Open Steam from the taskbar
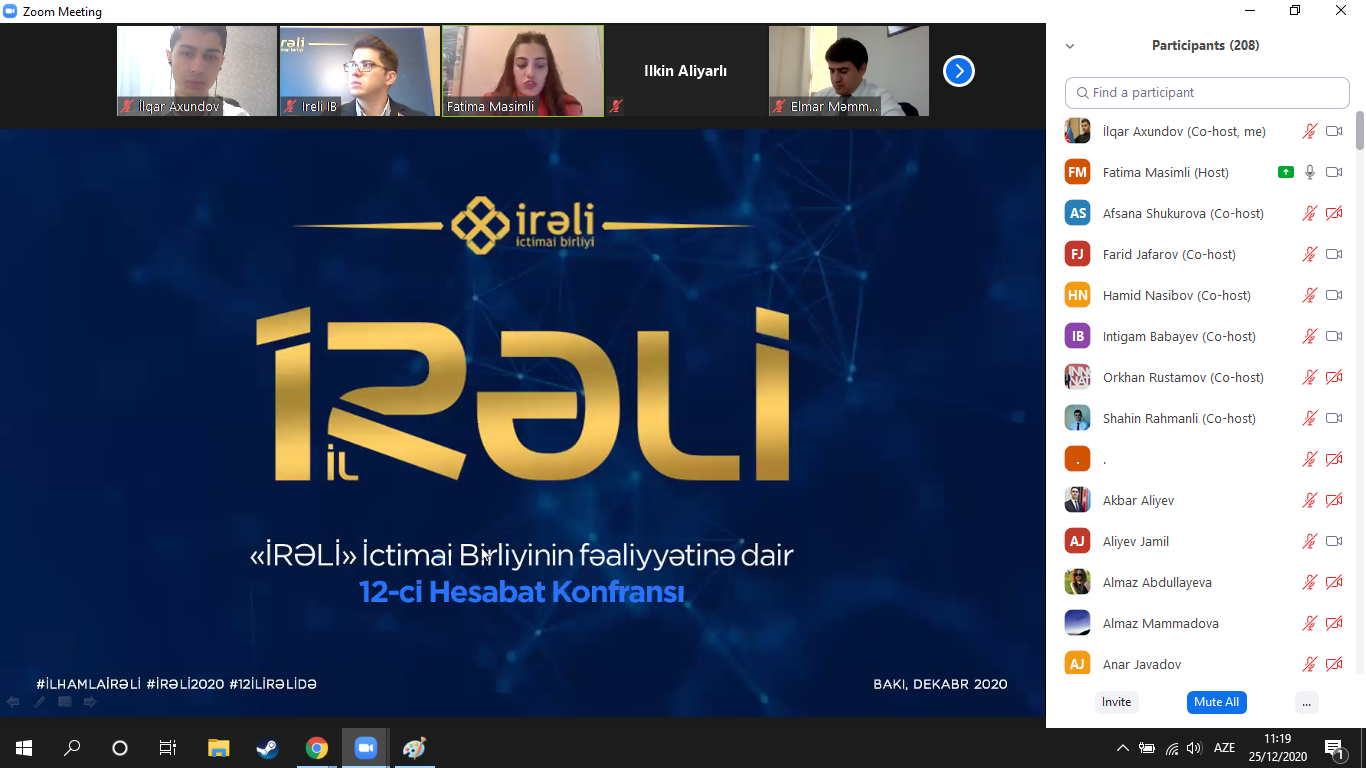 click(267, 747)
